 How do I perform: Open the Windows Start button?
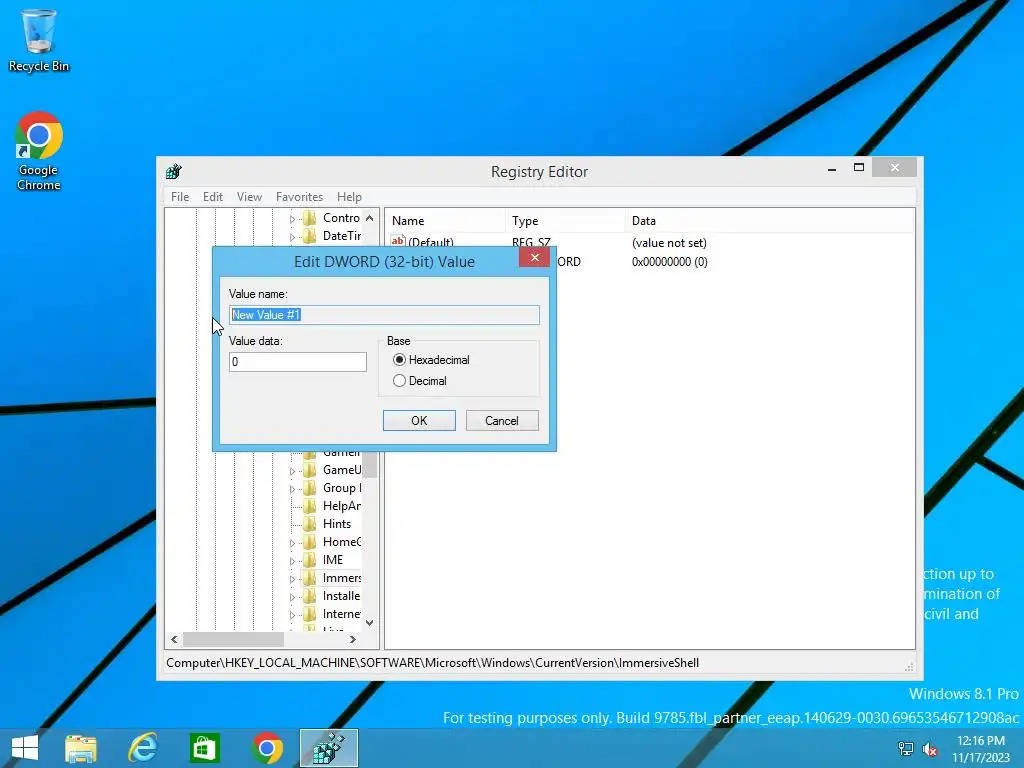(25, 748)
